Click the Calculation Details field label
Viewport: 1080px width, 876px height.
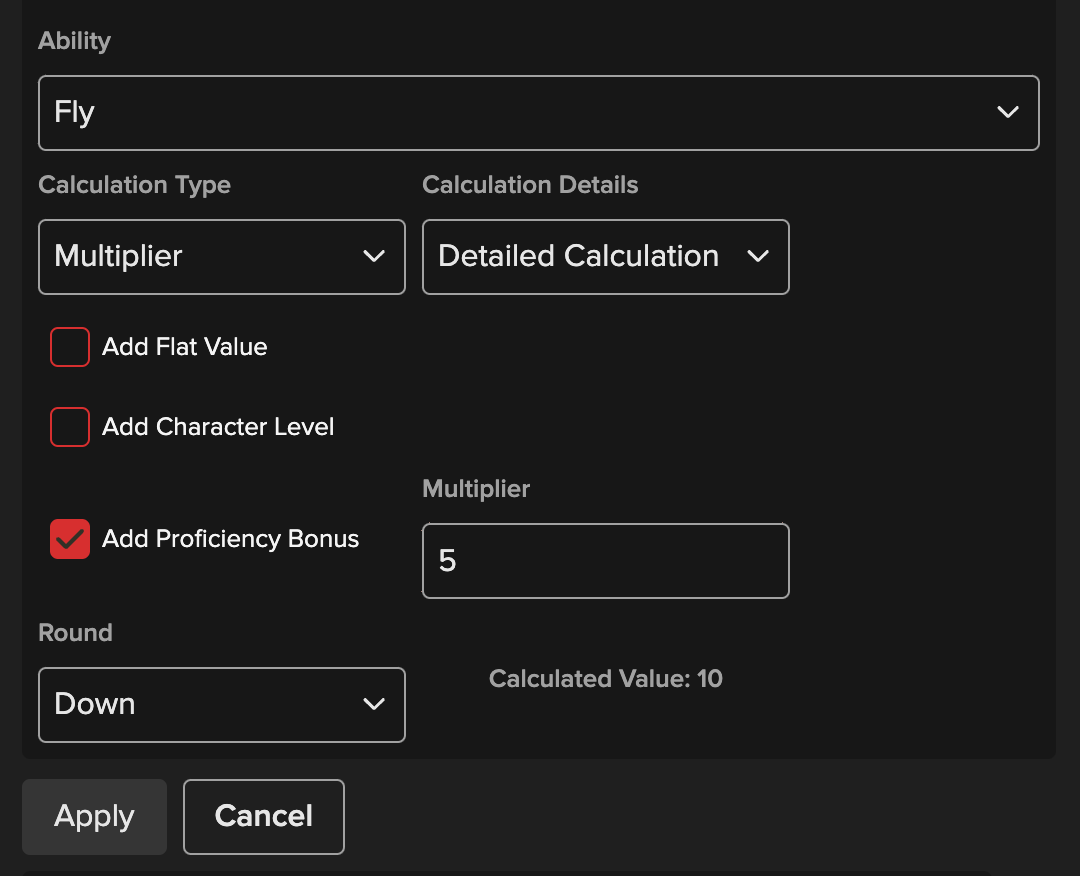(x=530, y=185)
